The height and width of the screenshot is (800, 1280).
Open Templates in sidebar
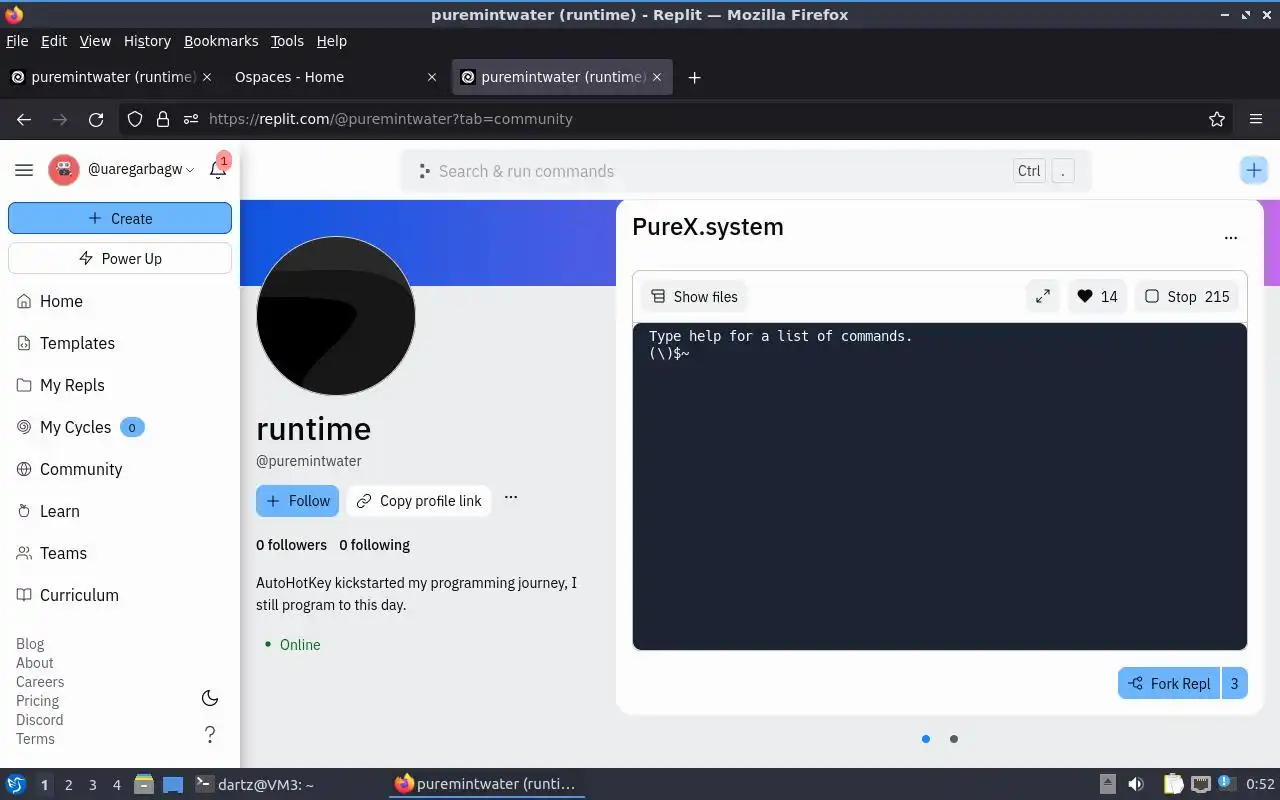coord(120,343)
